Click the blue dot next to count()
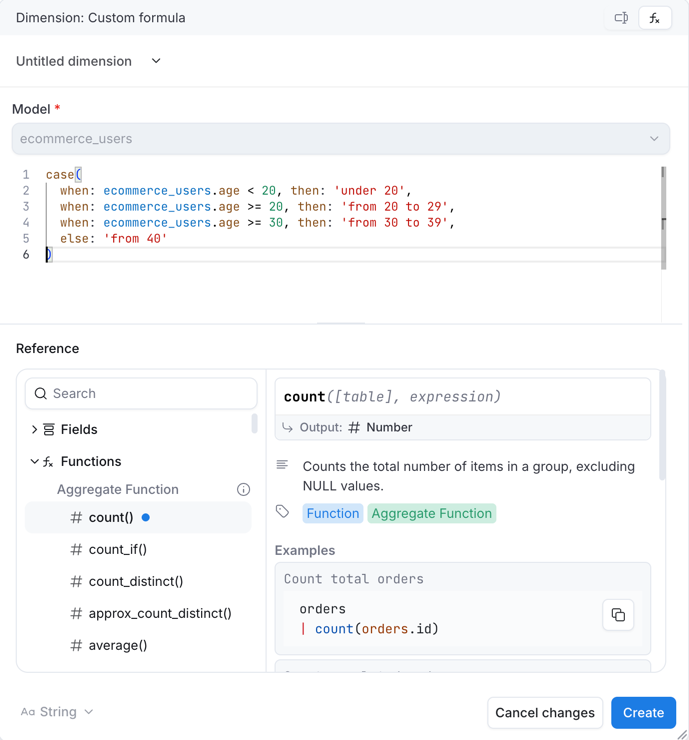Image resolution: width=689 pixels, height=740 pixels. [146, 518]
